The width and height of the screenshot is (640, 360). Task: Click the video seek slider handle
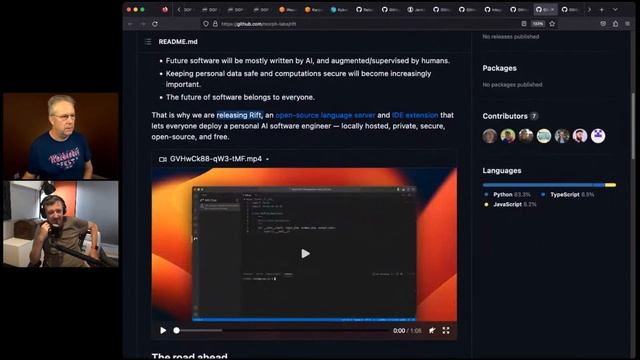click(176, 330)
